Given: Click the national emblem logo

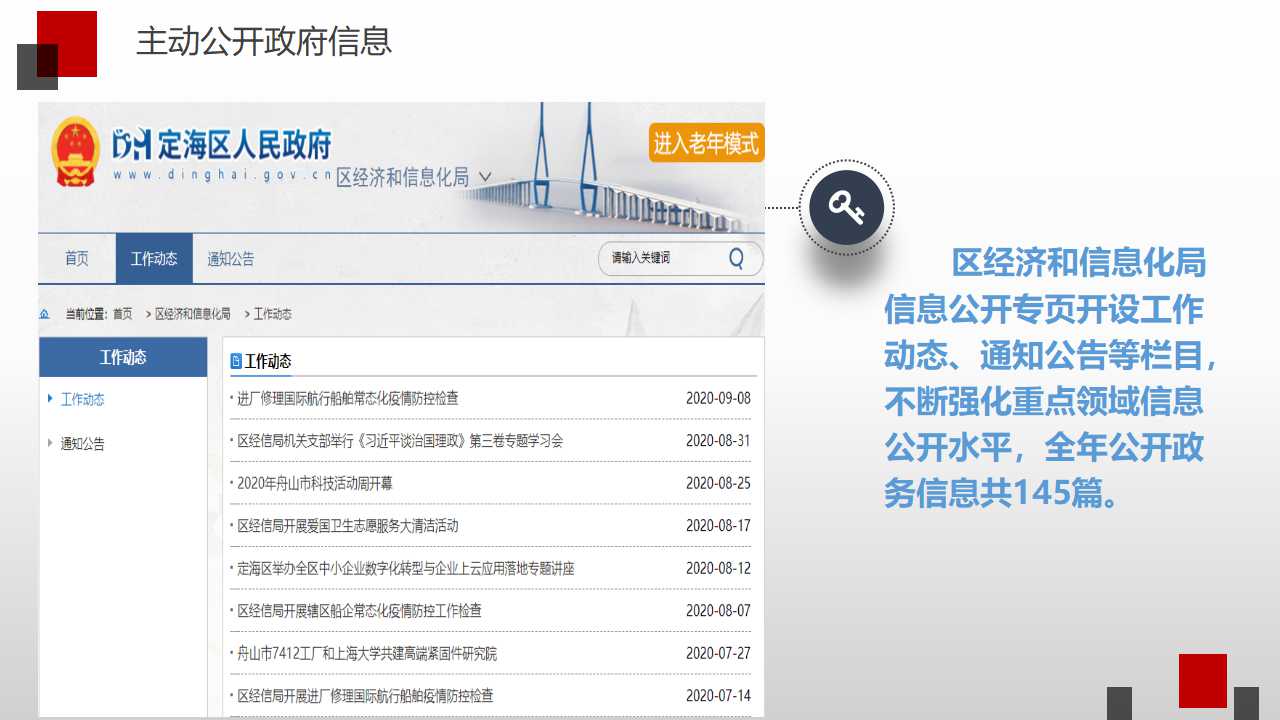Looking at the screenshot, I should coord(76,151).
